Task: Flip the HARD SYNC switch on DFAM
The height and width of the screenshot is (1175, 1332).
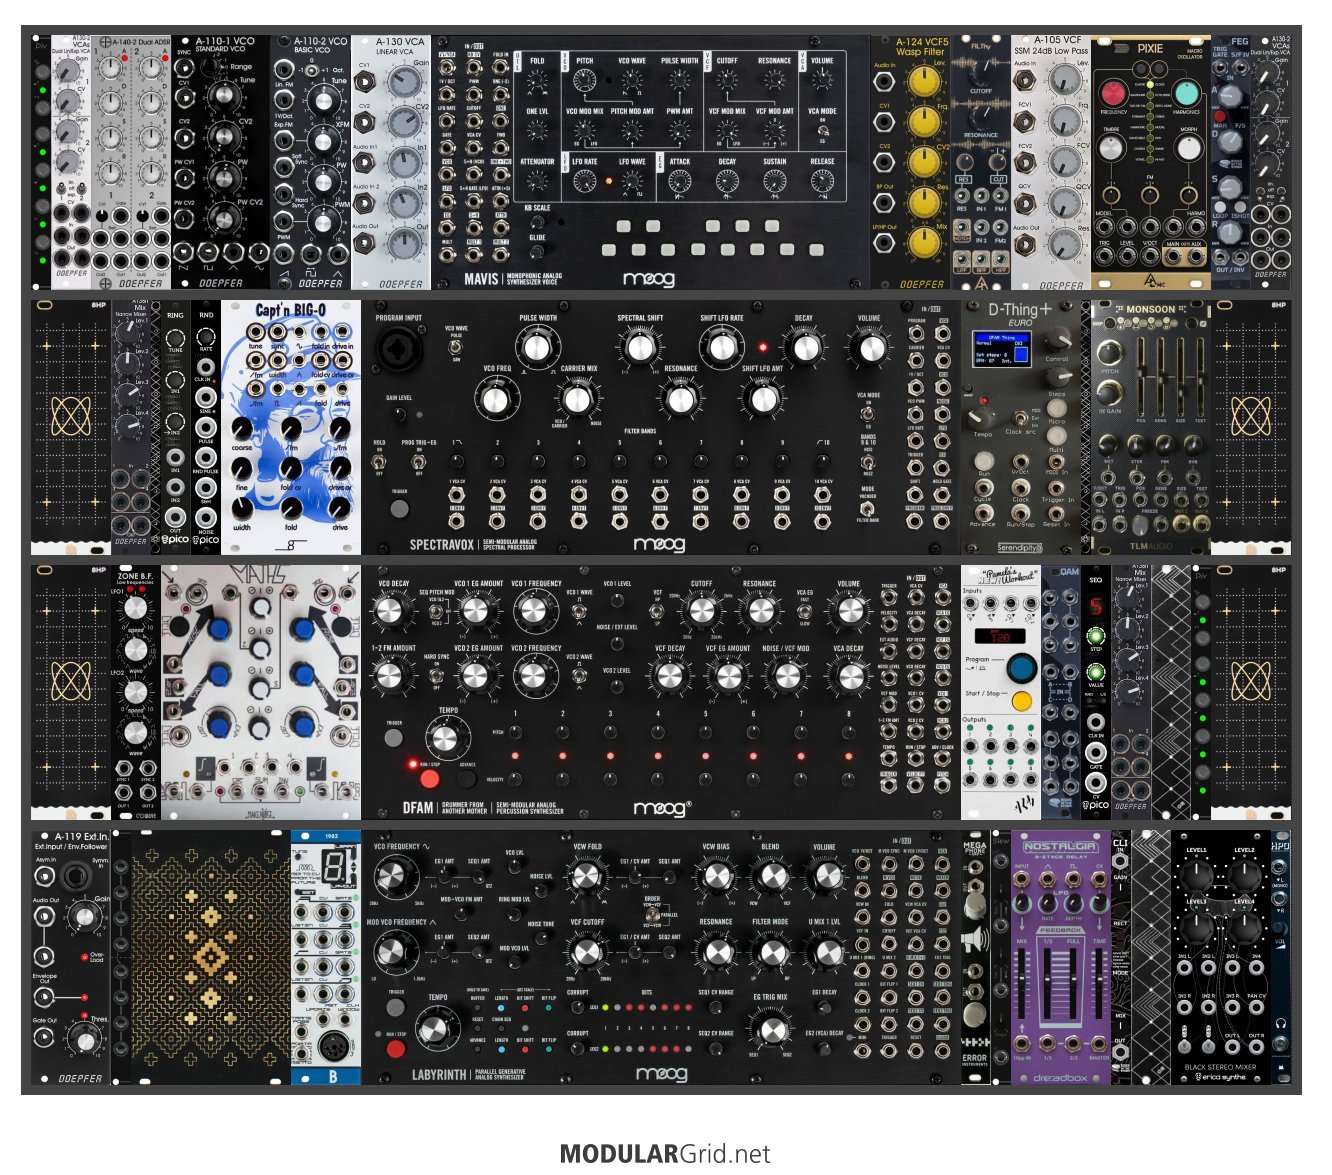Action: pos(436,677)
